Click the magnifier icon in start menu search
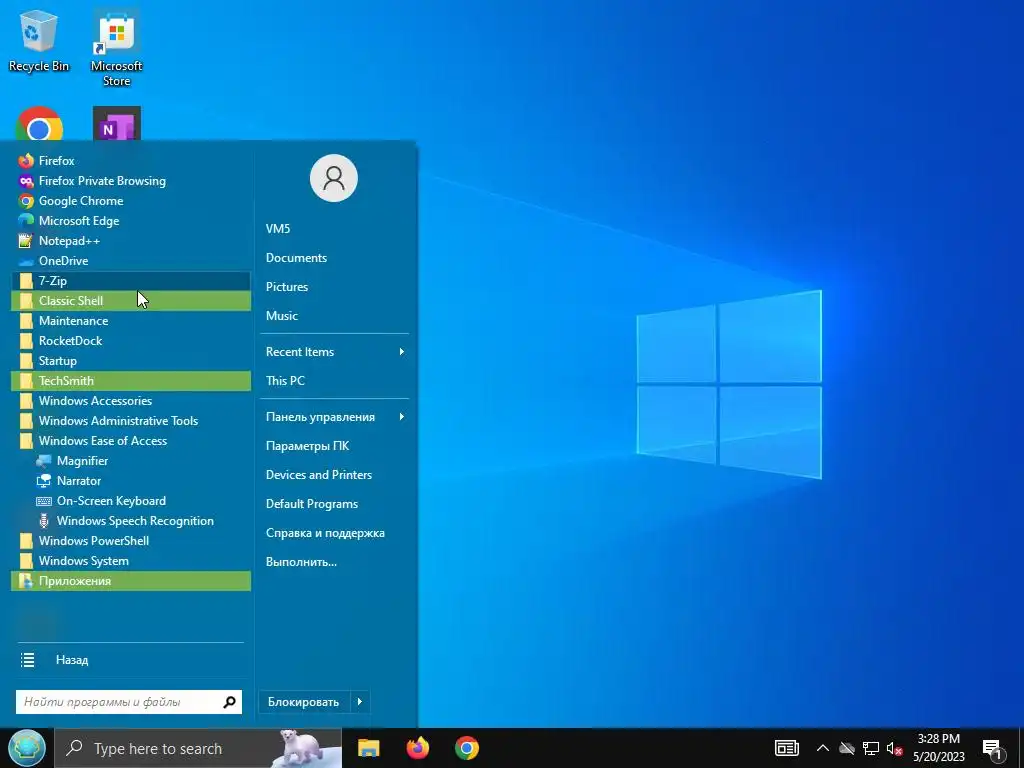 coord(229,702)
